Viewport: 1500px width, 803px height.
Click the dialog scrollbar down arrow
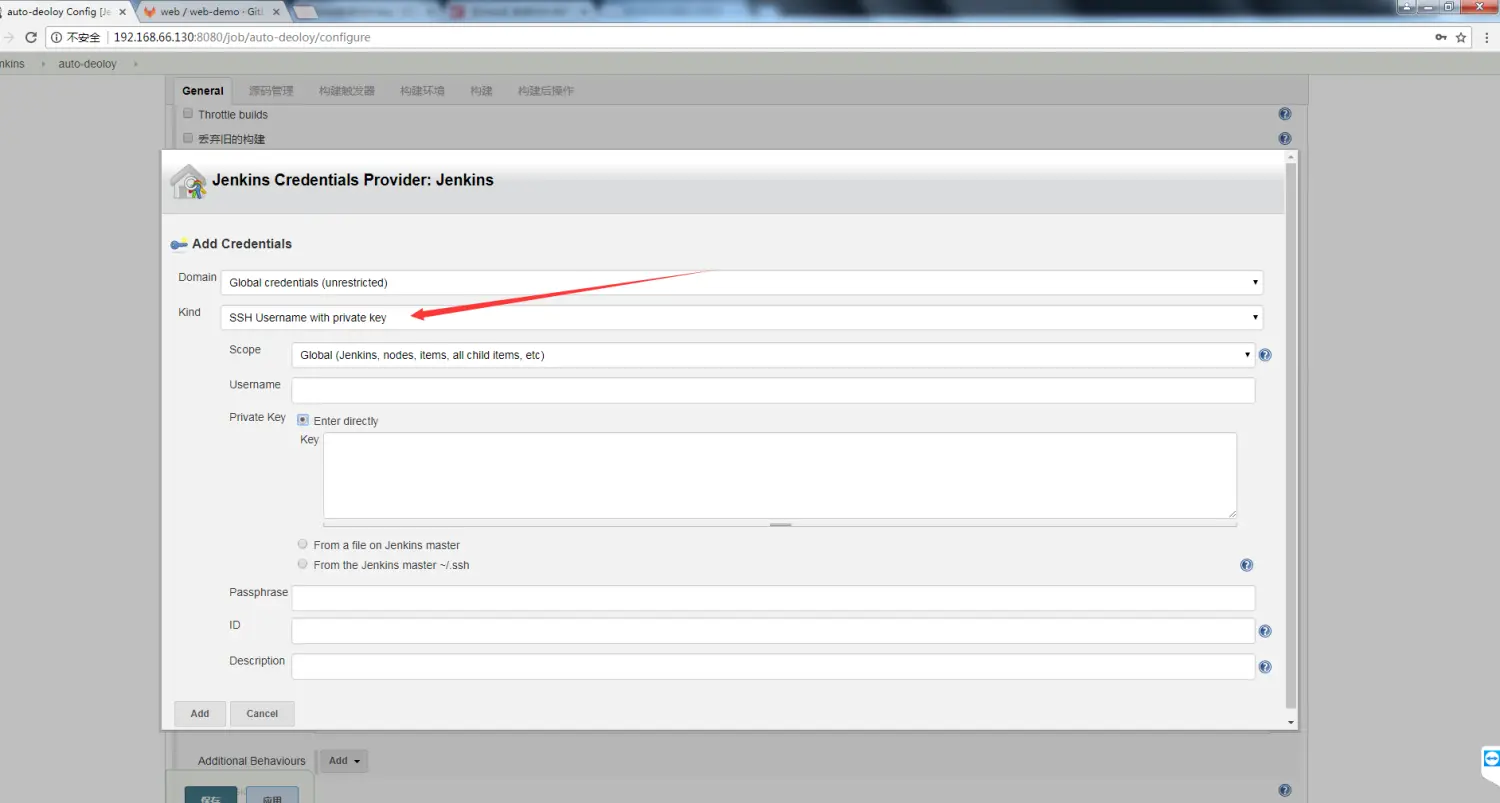coord(1291,722)
